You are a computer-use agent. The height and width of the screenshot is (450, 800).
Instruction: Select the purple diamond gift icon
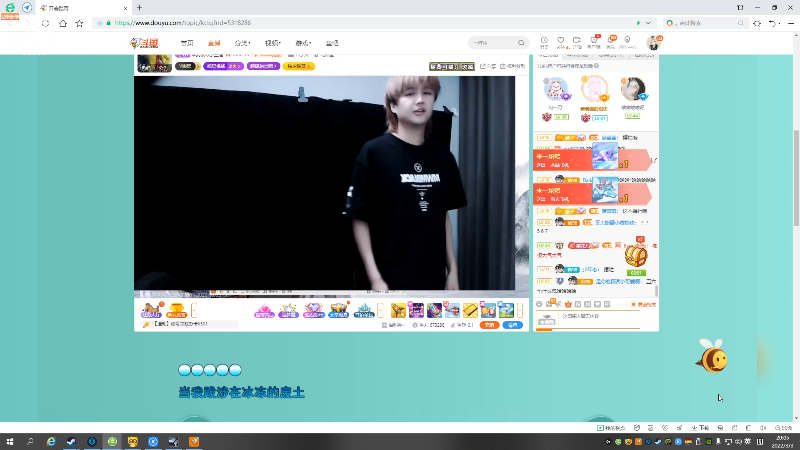(x=313, y=310)
